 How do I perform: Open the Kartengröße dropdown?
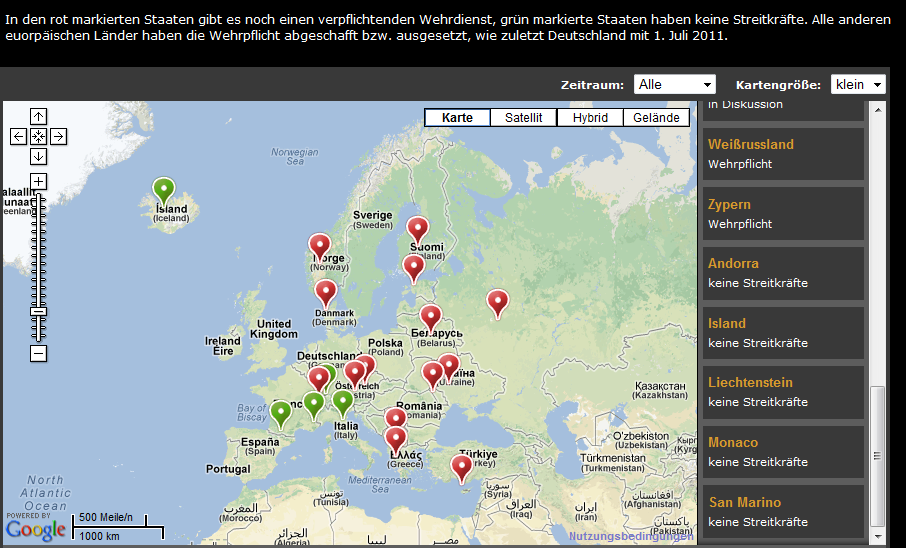tap(858, 85)
